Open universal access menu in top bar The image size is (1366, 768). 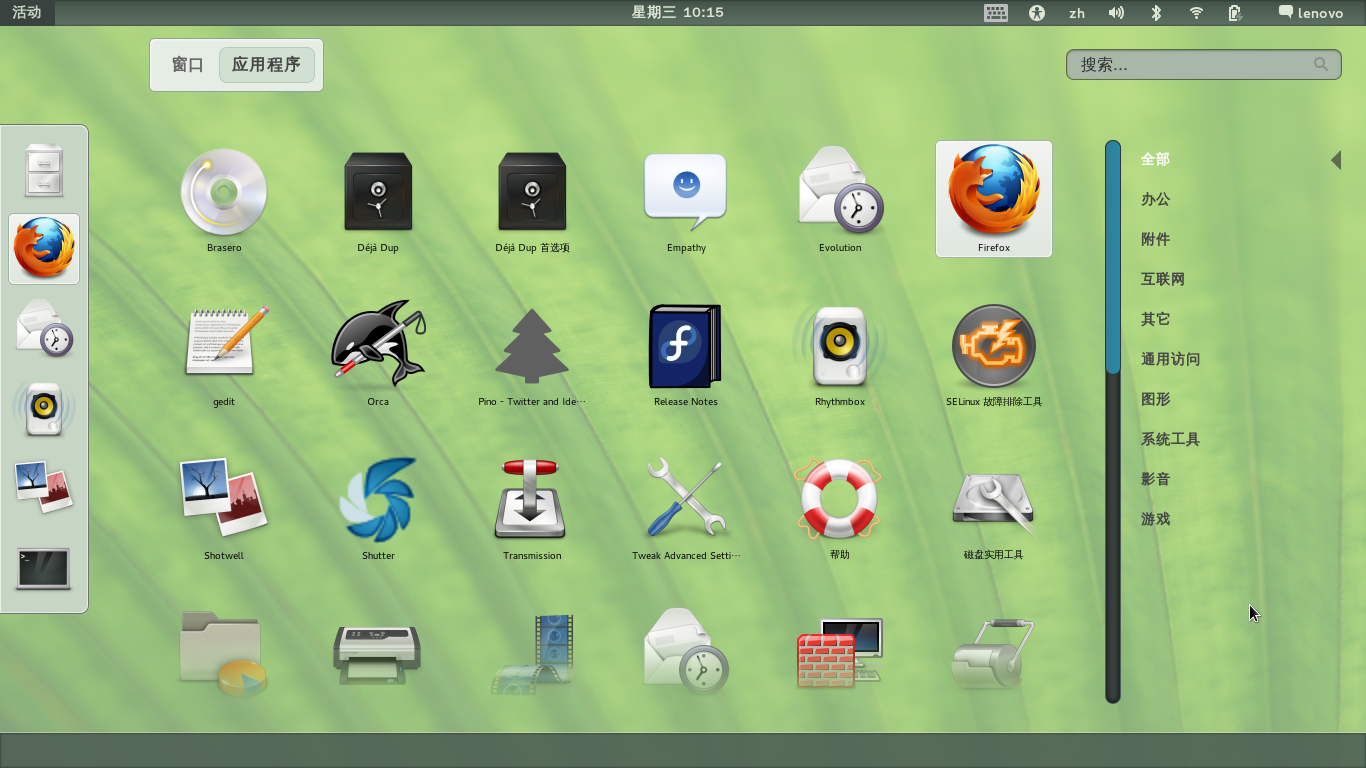(1037, 13)
